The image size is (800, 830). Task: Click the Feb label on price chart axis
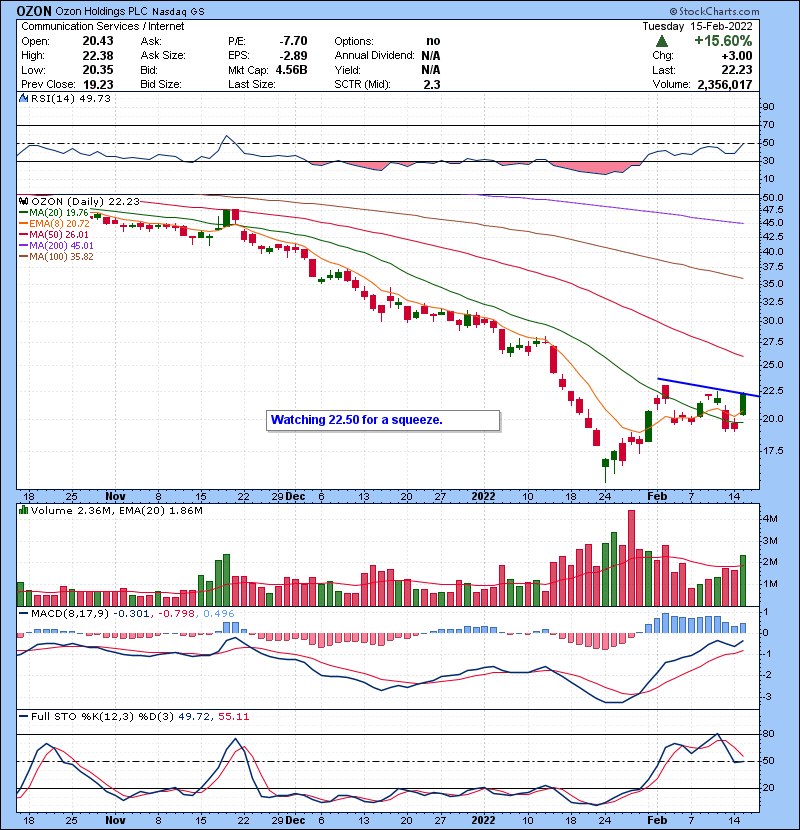point(657,497)
